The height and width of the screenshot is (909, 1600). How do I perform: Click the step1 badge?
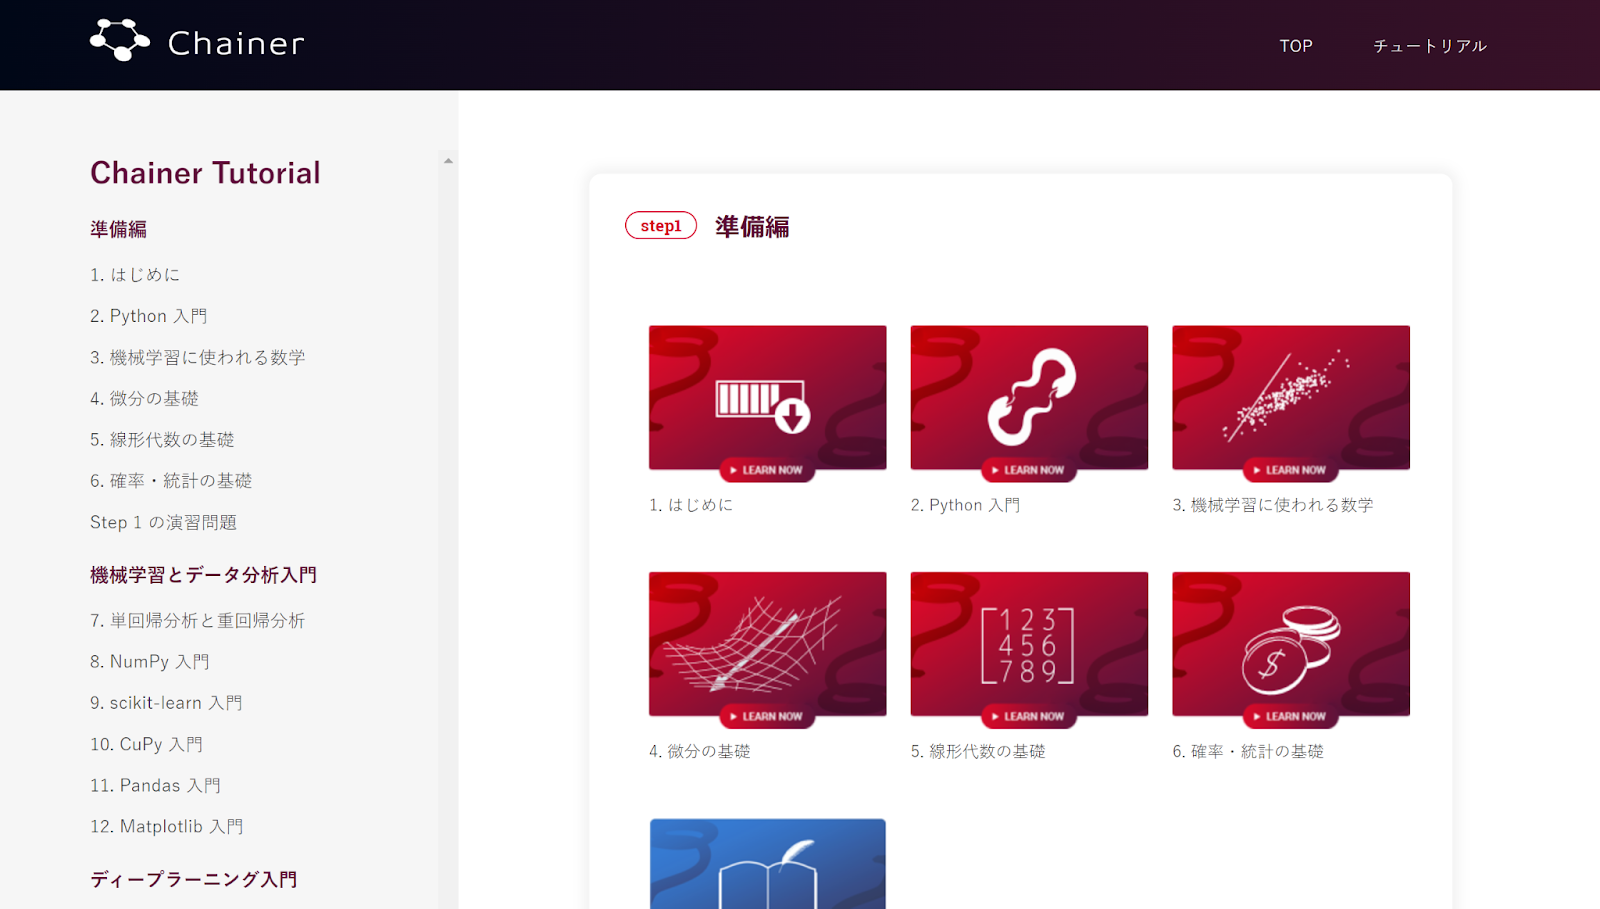[x=660, y=226]
